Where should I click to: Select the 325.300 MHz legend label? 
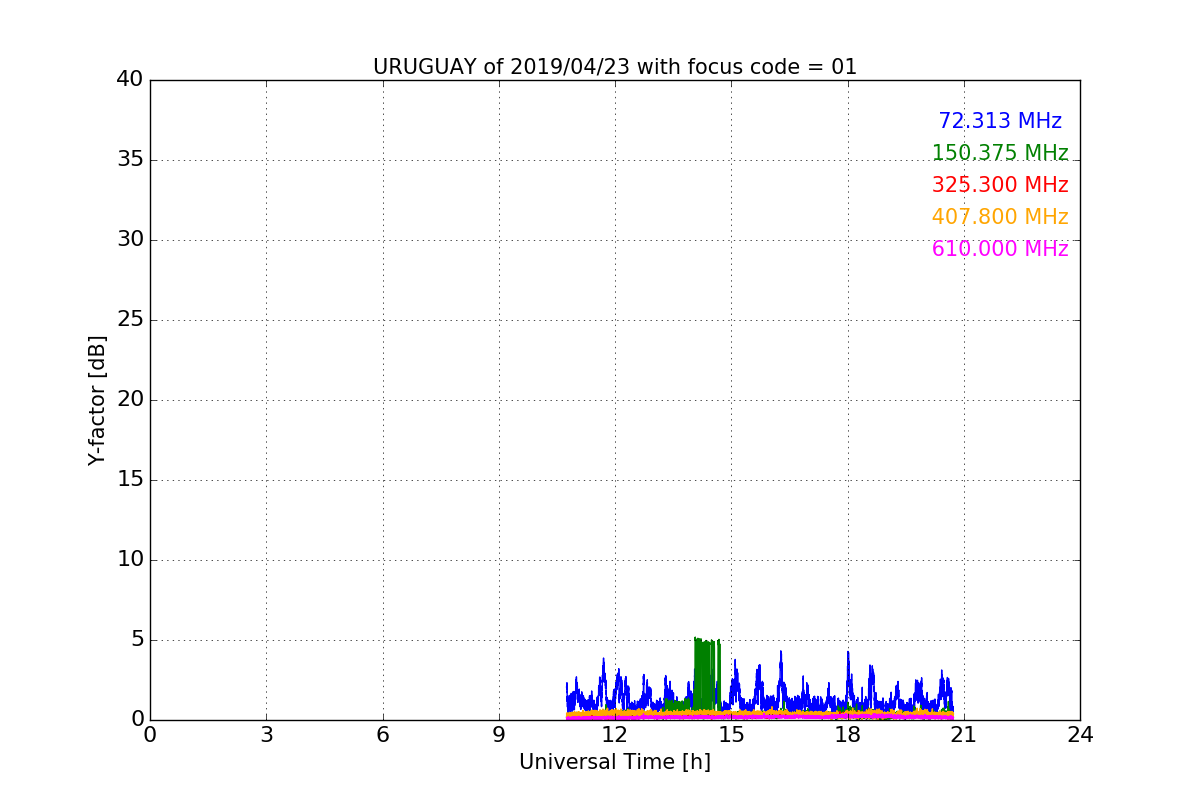point(1000,185)
